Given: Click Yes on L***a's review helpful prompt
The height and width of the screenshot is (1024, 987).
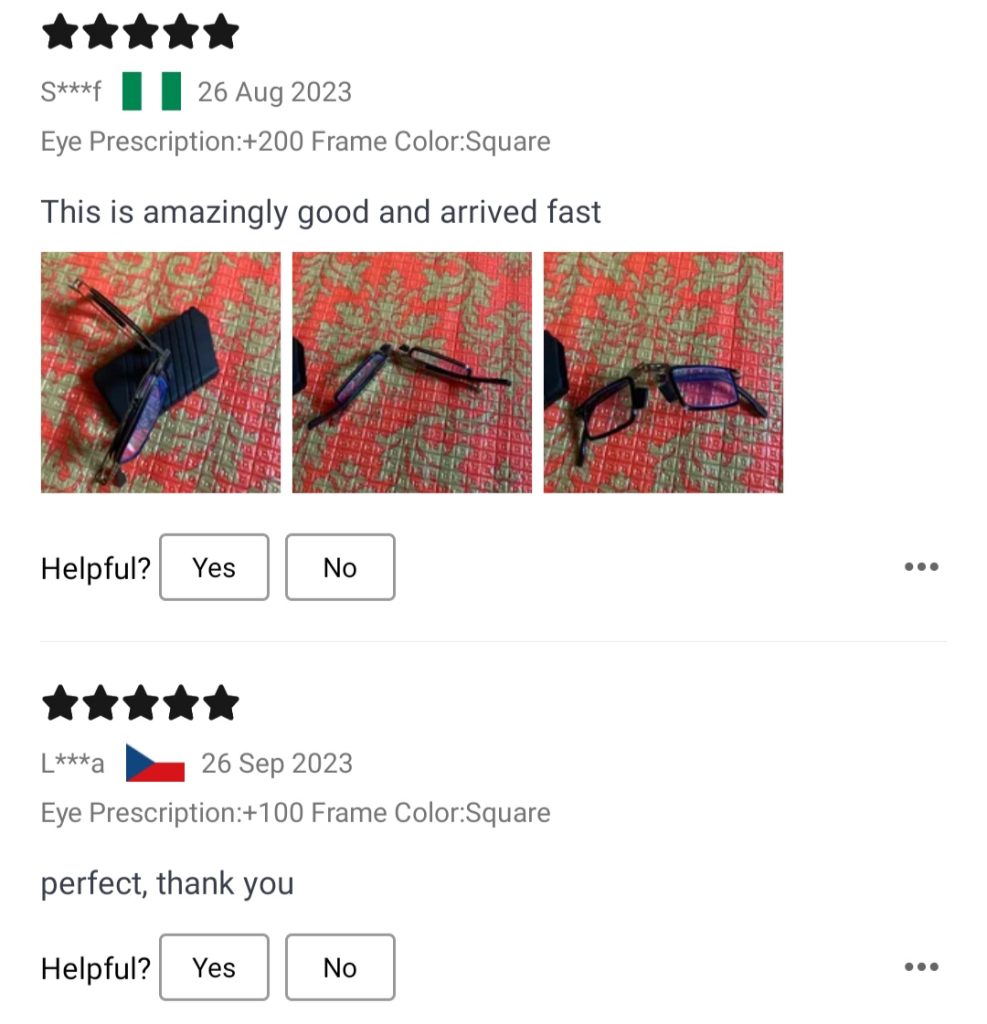Looking at the screenshot, I should pos(214,967).
